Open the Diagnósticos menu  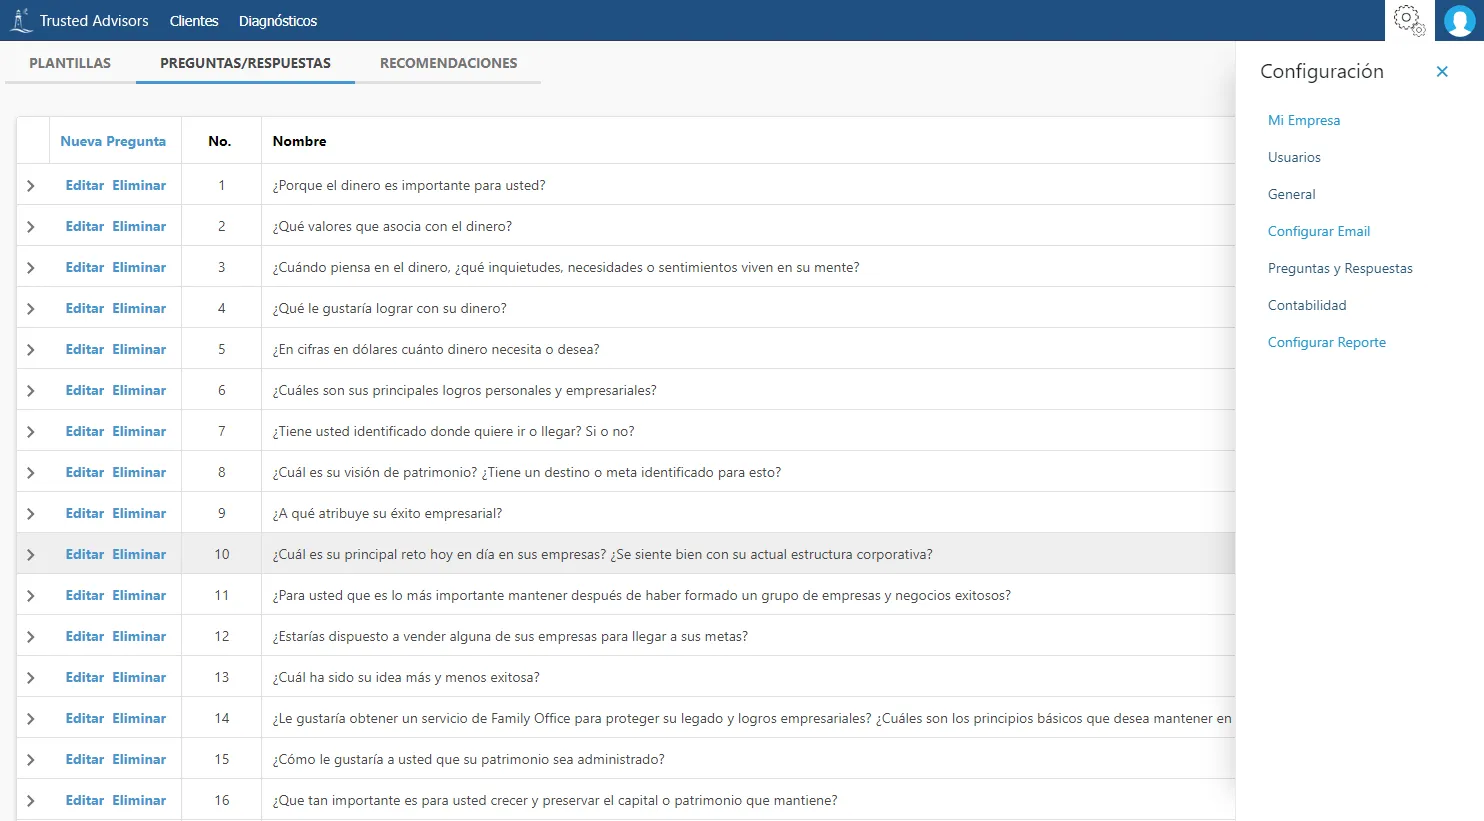pyautogui.click(x=277, y=20)
